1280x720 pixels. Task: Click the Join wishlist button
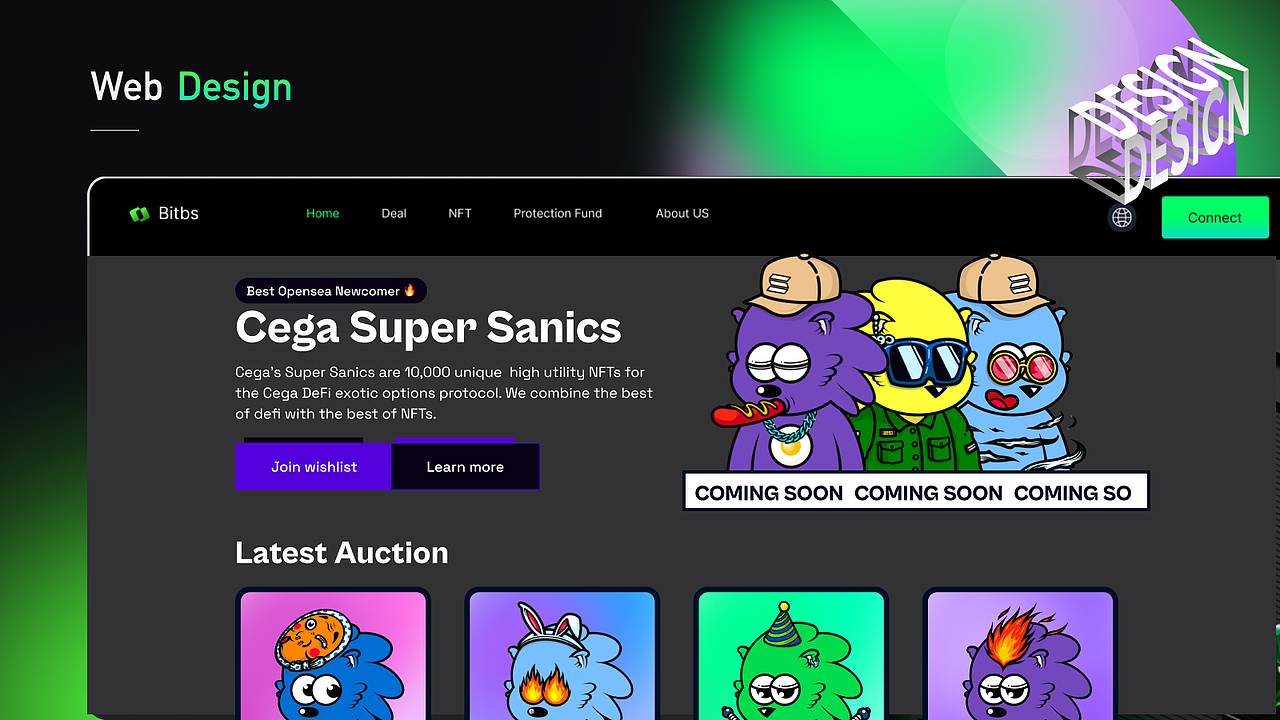314,467
